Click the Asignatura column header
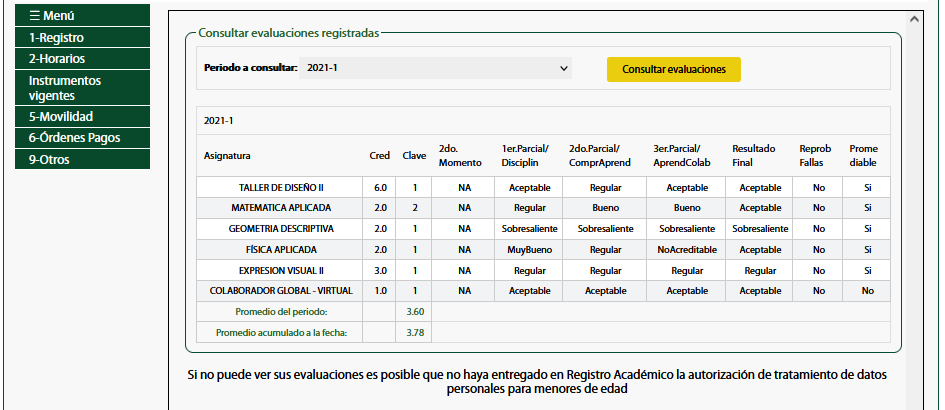This screenshot has width=945, height=410. (227, 156)
